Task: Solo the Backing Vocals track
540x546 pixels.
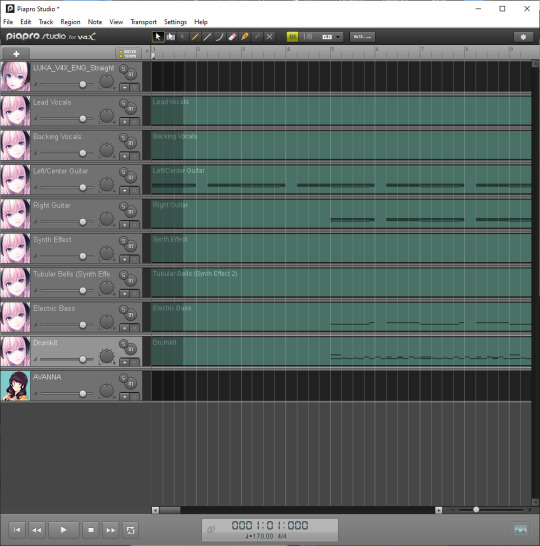Action: [x=123, y=138]
